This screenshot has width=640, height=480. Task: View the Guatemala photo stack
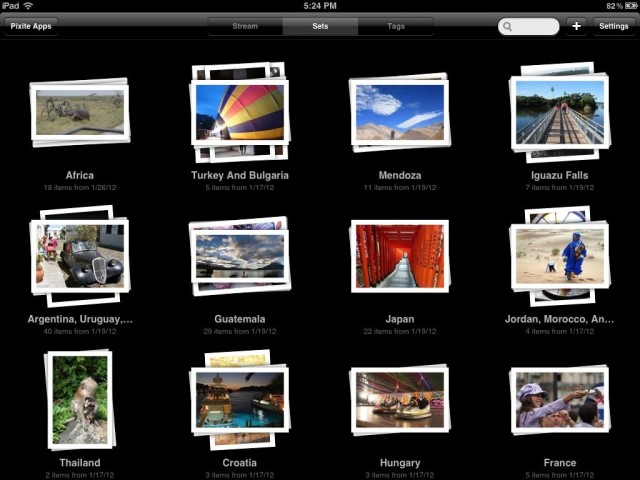pos(240,256)
